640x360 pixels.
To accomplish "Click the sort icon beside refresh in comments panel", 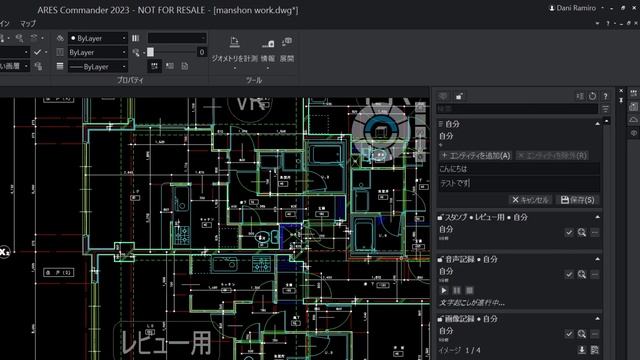I will click(580, 96).
